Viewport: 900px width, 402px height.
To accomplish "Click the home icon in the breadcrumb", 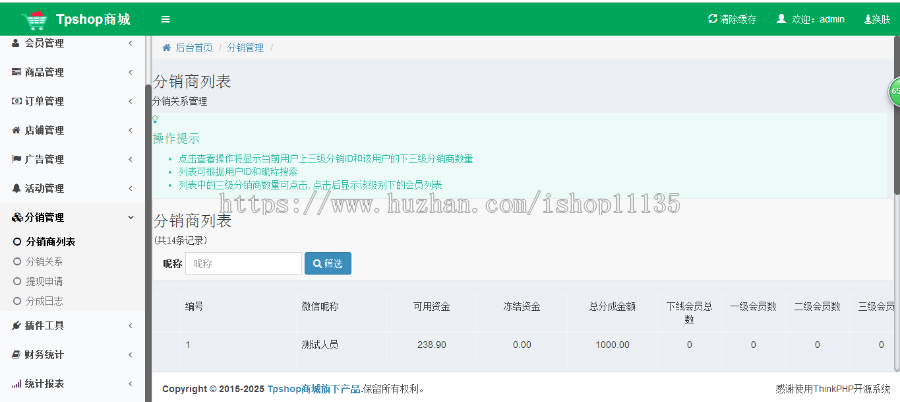I will pyautogui.click(x=166, y=48).
